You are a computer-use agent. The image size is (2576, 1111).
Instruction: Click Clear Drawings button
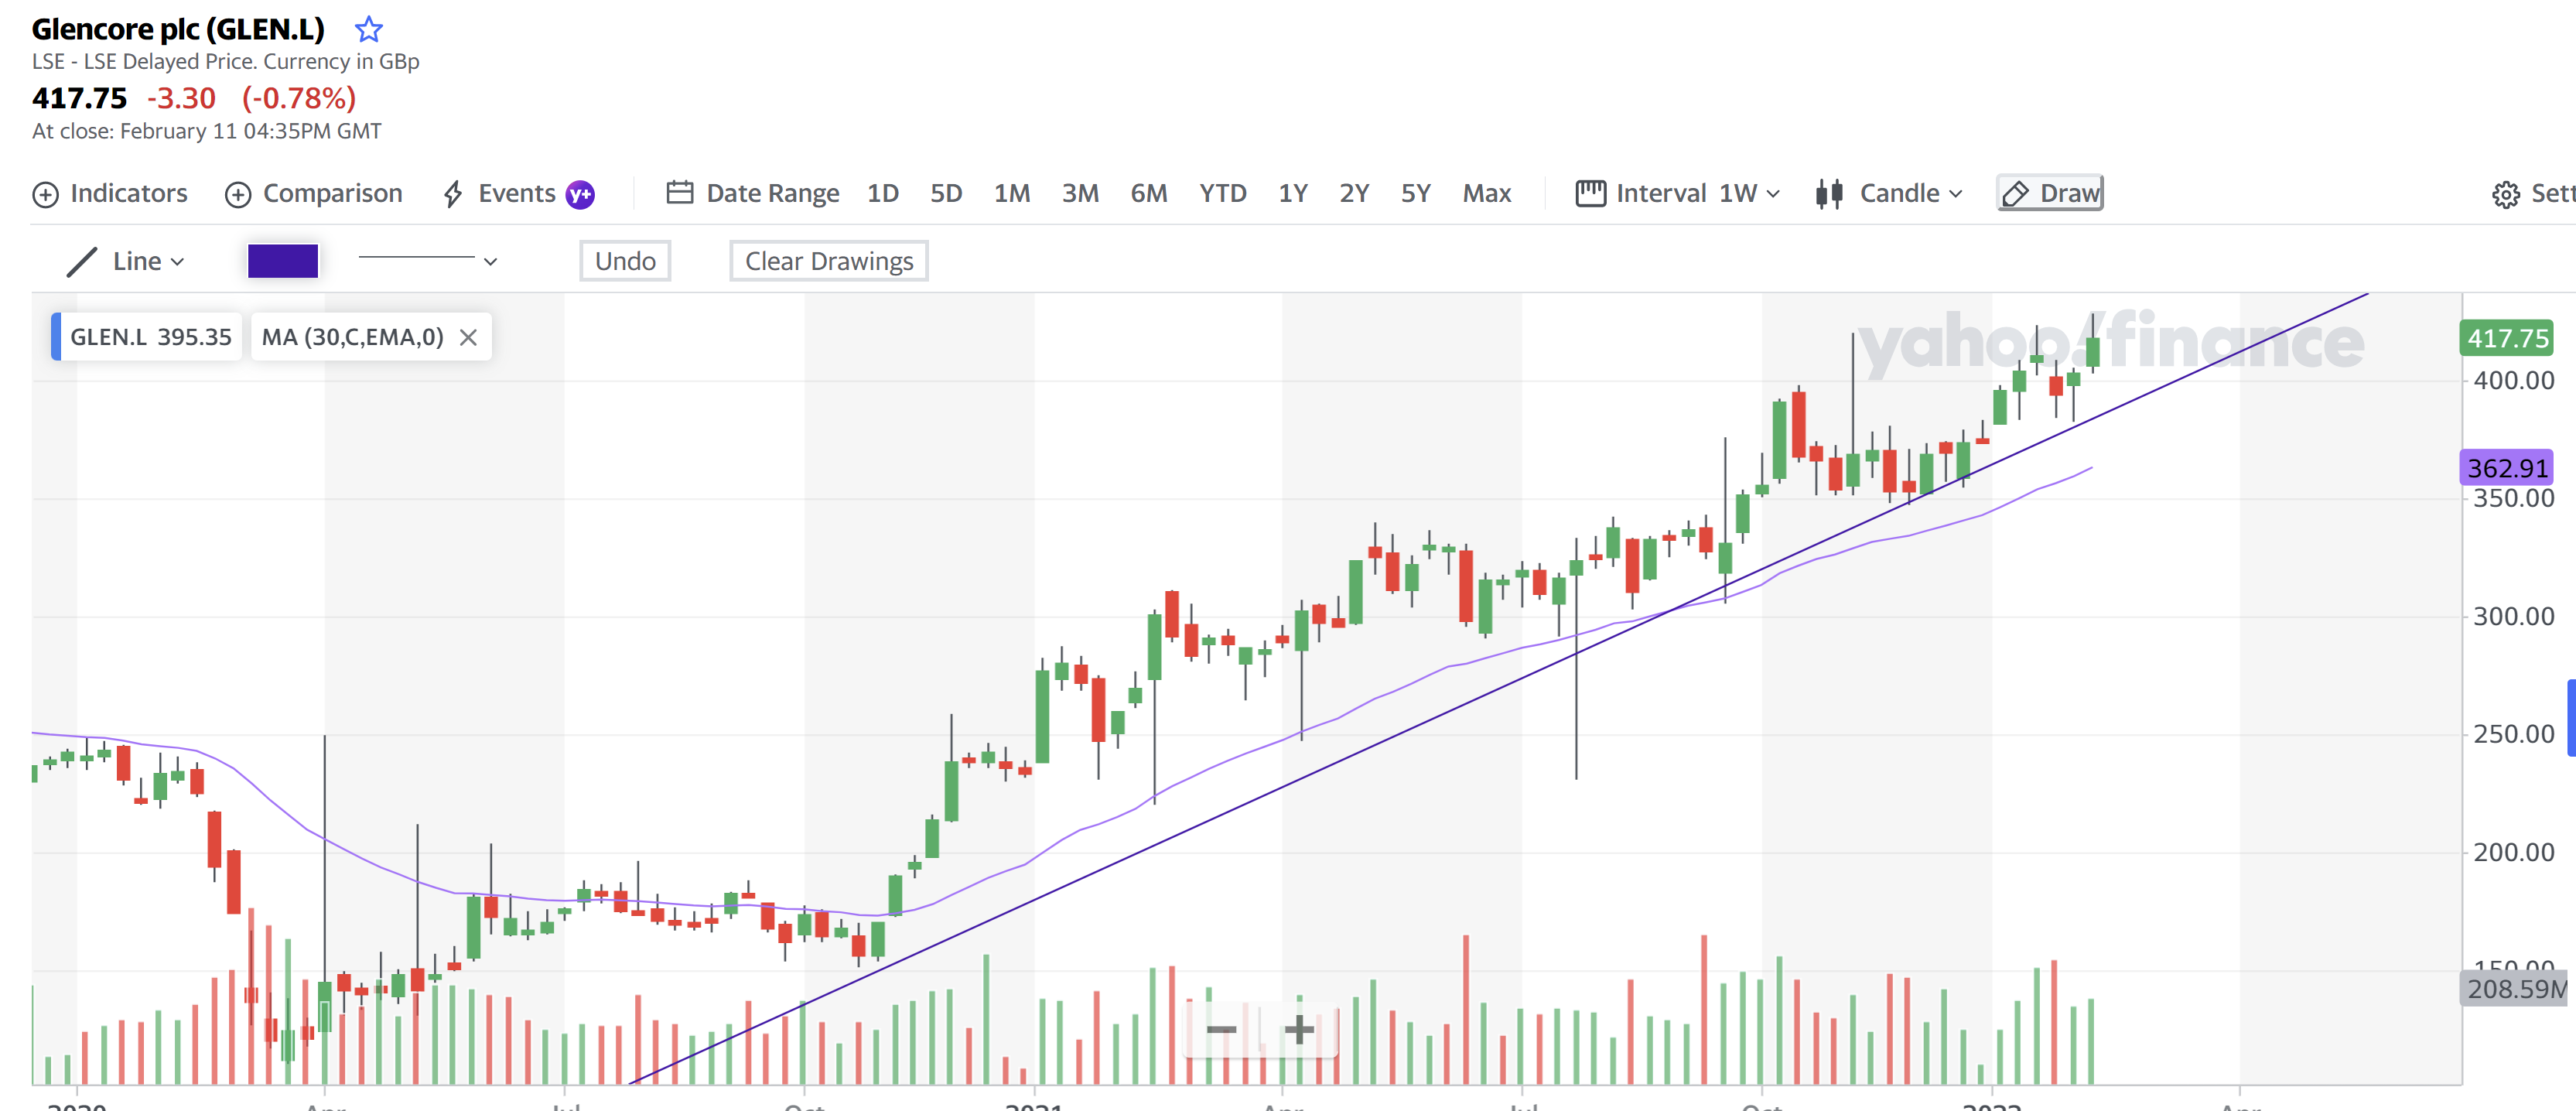(828, 261)
